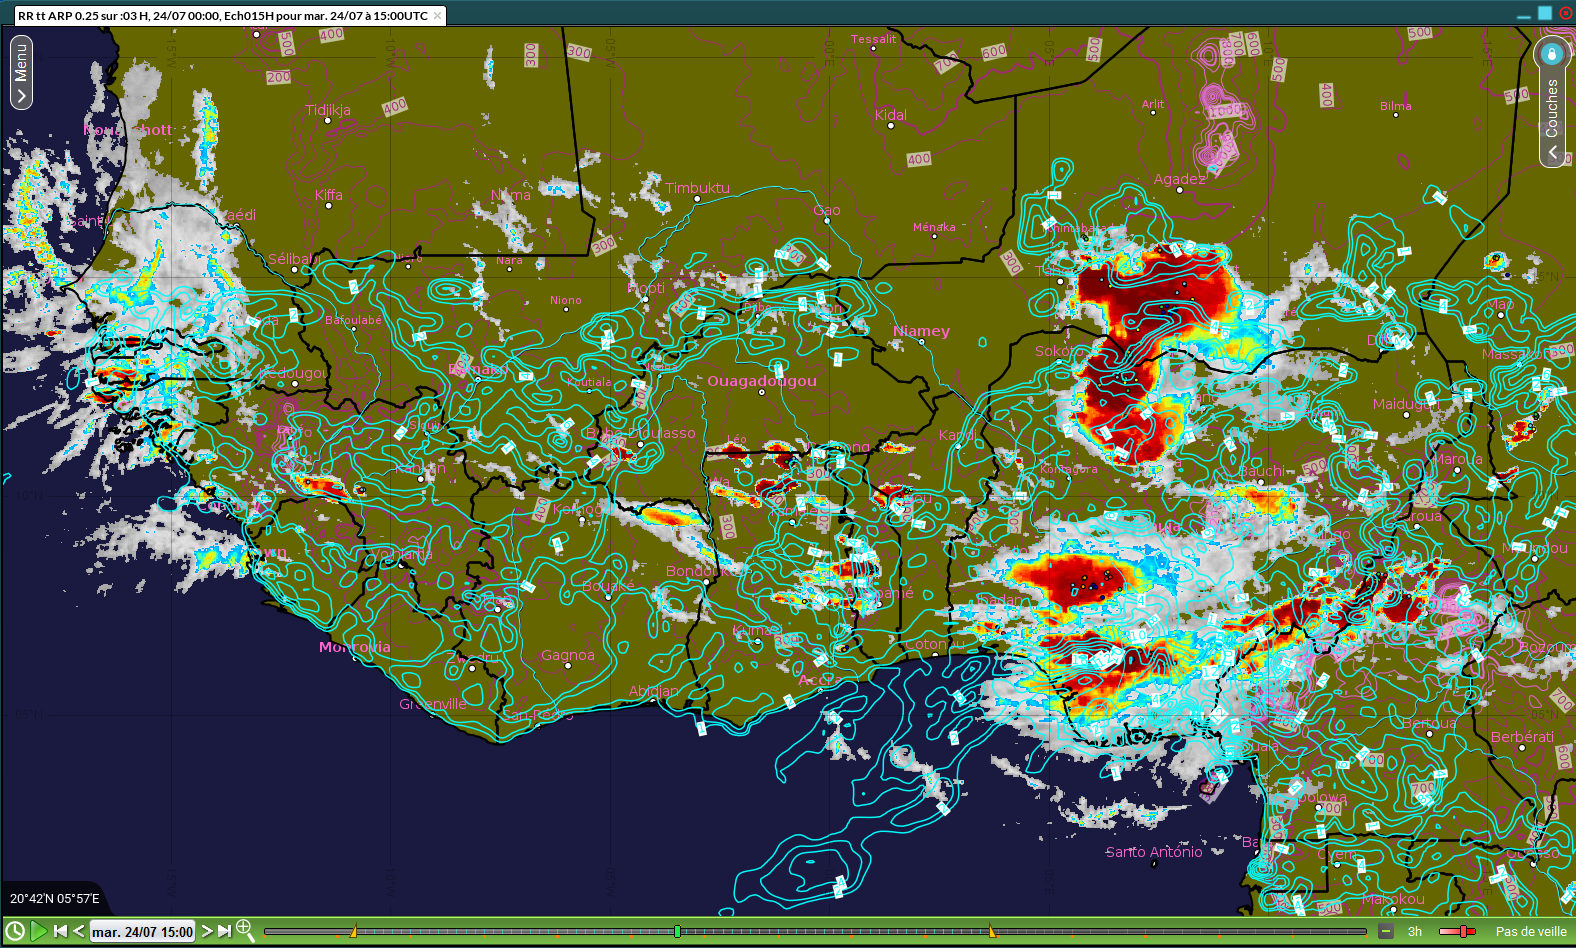The width and height of the screenshot is (1576, 948).
Task: Click the Timbuktu city label
Action: point(698,188)
